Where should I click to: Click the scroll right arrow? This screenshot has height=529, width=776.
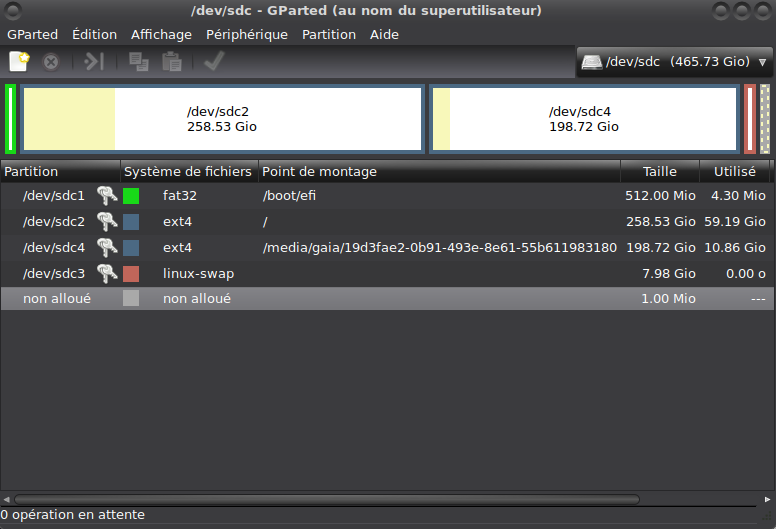coord(767,499)
